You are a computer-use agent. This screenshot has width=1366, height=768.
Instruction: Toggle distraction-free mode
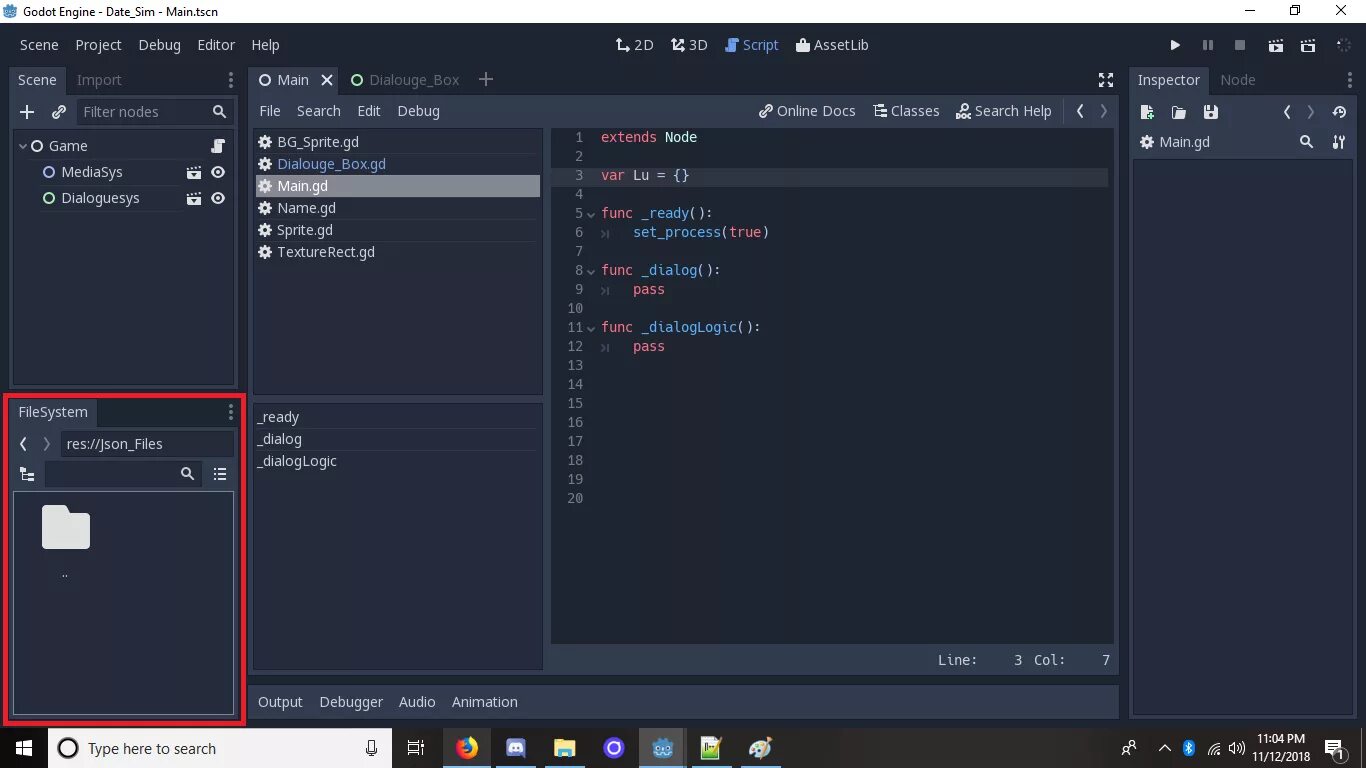pyautogui.click(x=1106, y=80)
